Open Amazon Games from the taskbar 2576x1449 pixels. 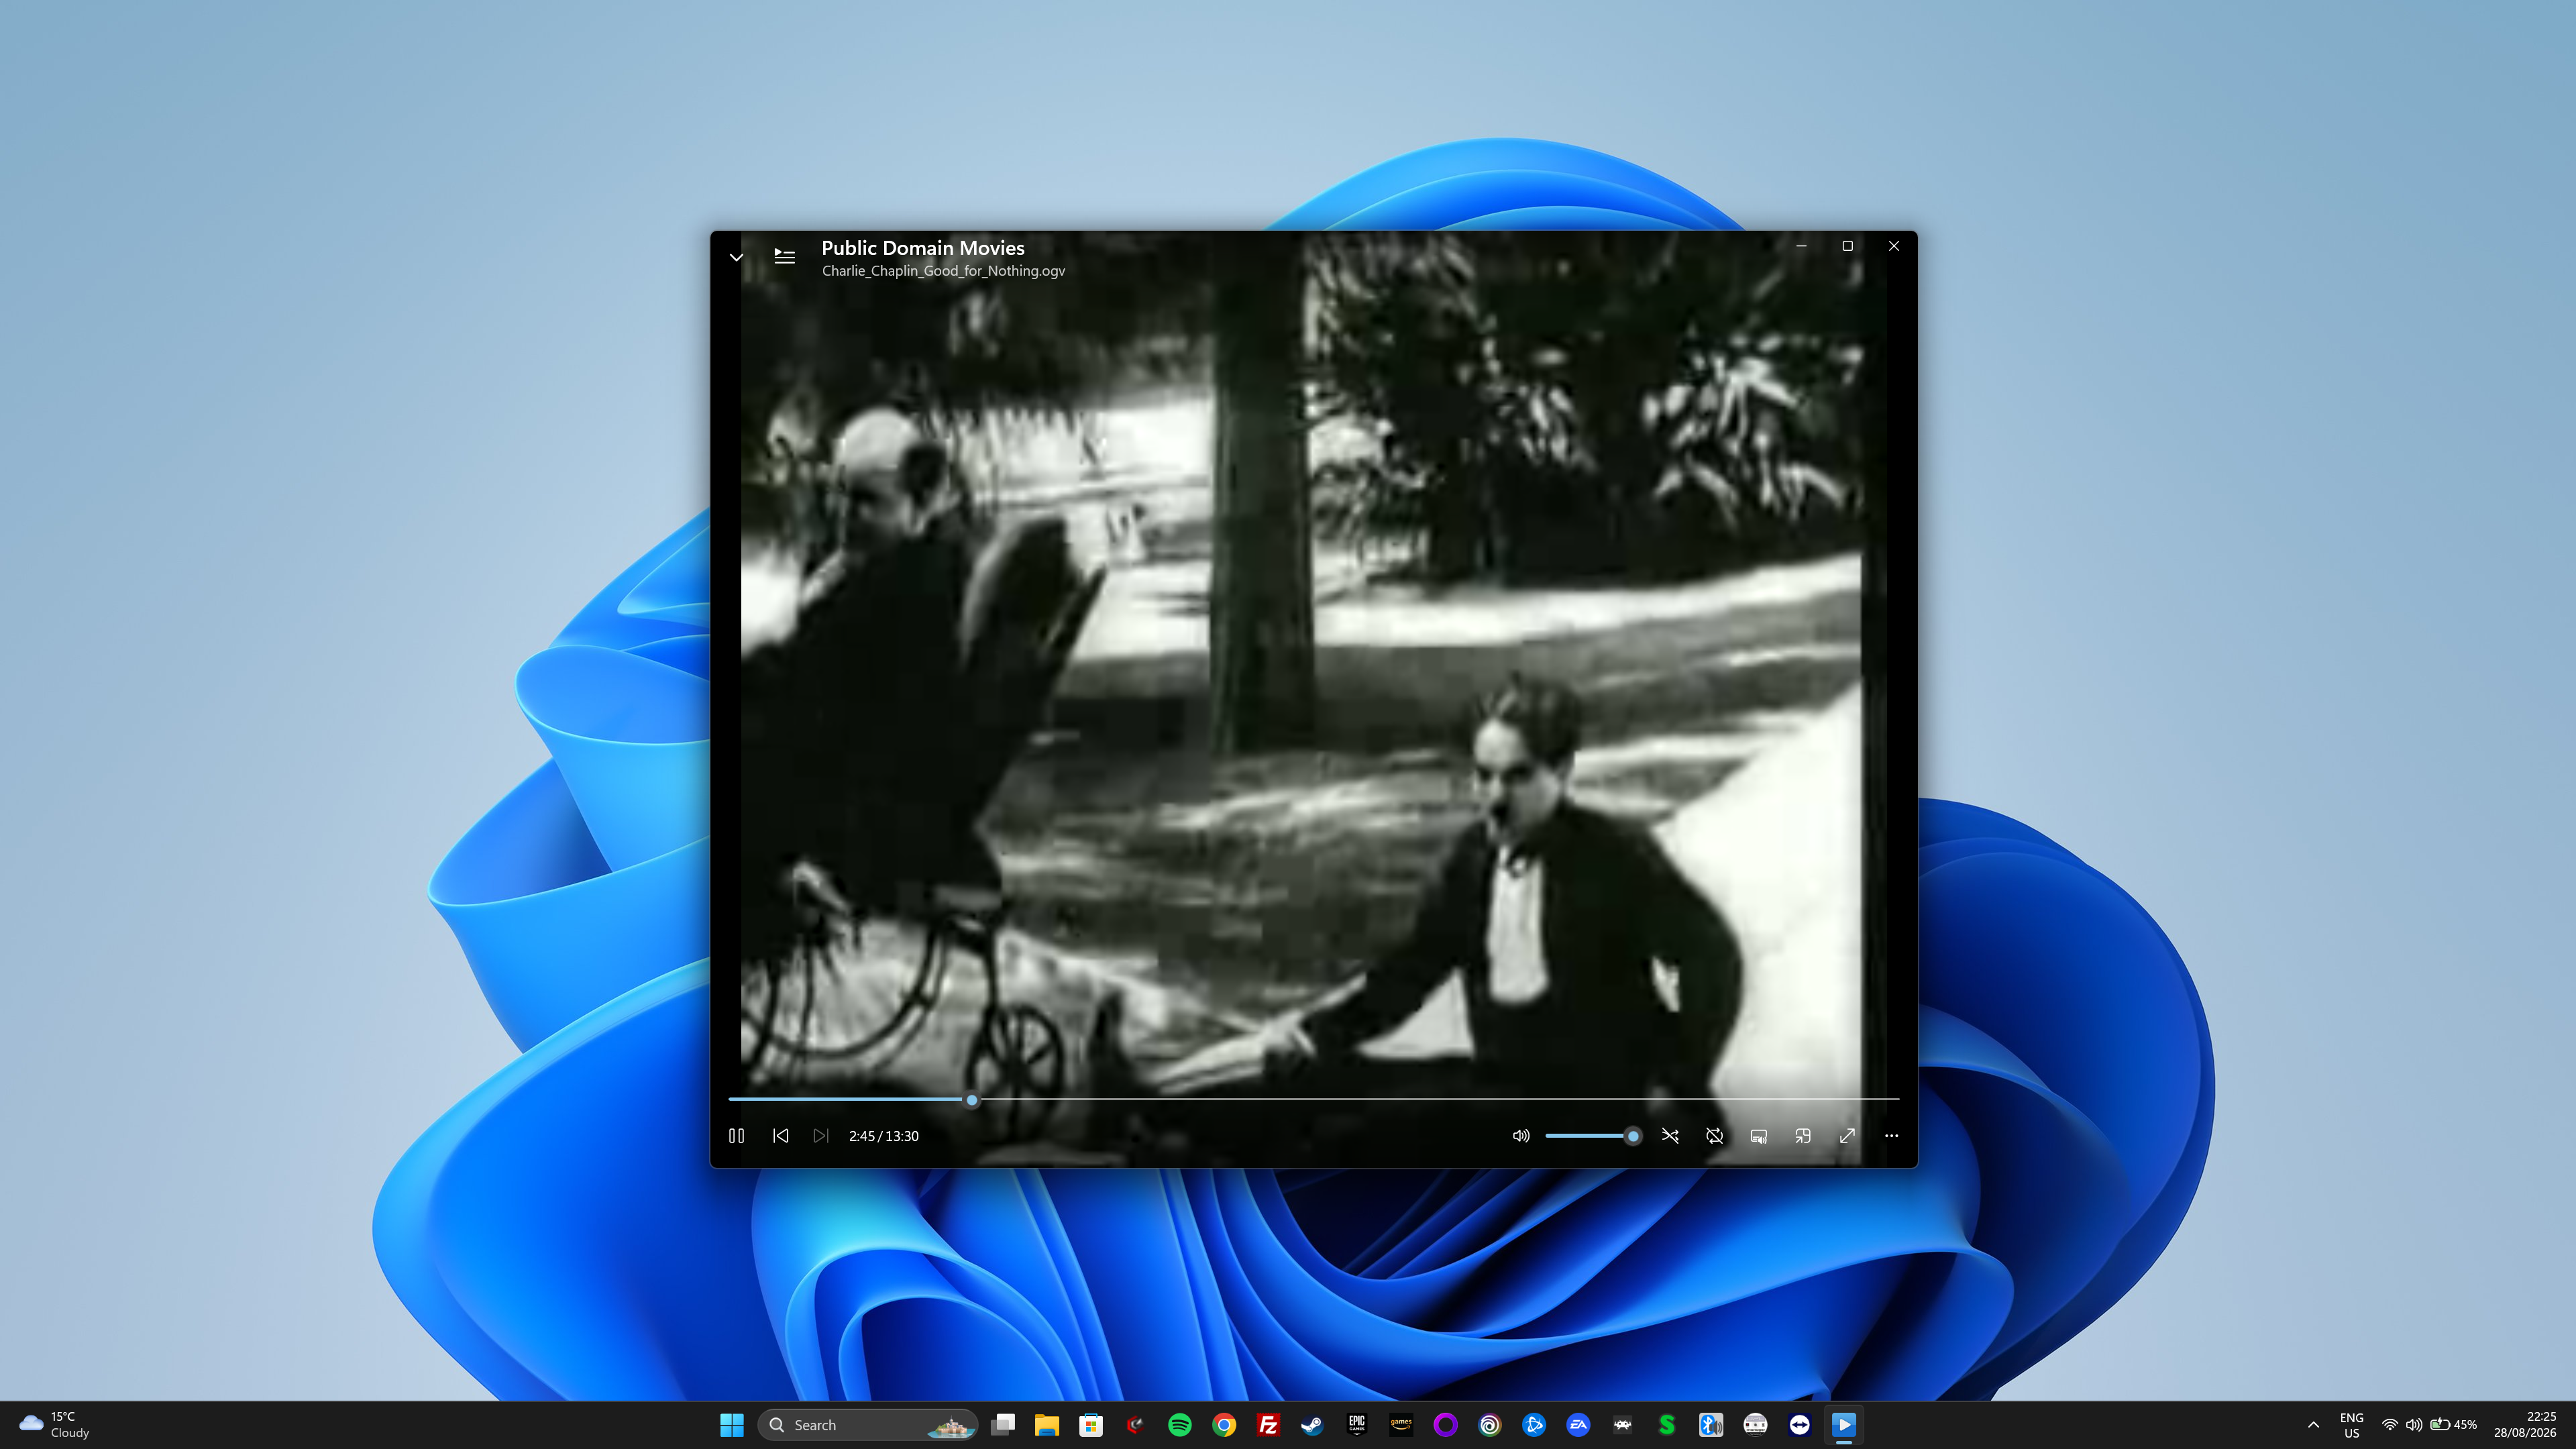click(1401, 1425)
